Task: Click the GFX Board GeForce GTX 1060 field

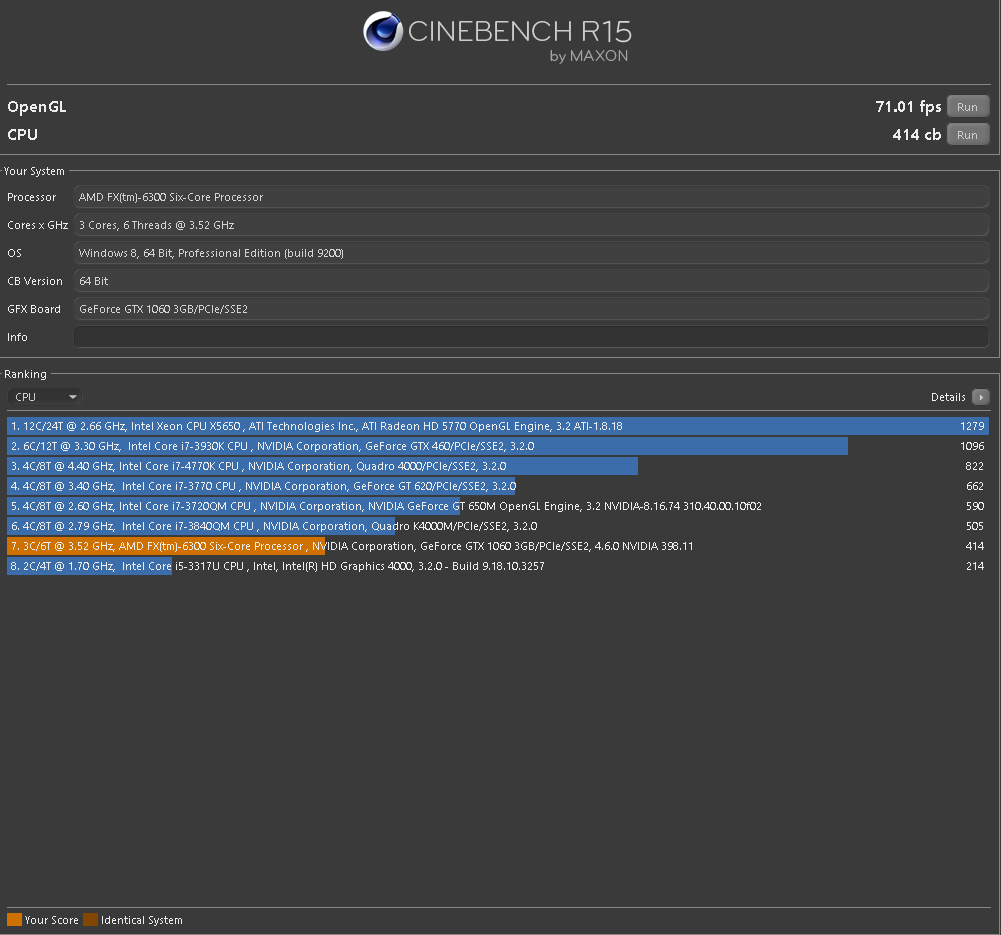Action: (531, 309)
